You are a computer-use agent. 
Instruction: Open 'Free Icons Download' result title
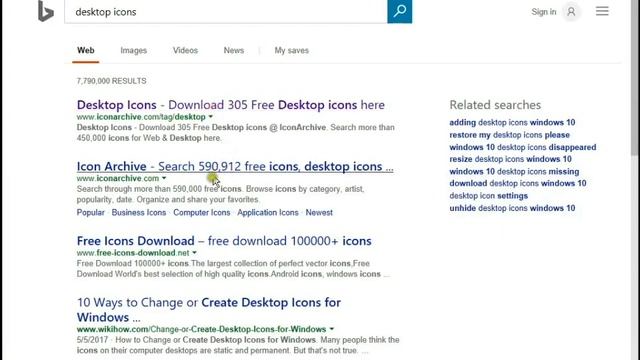click(x=224, y=241)
